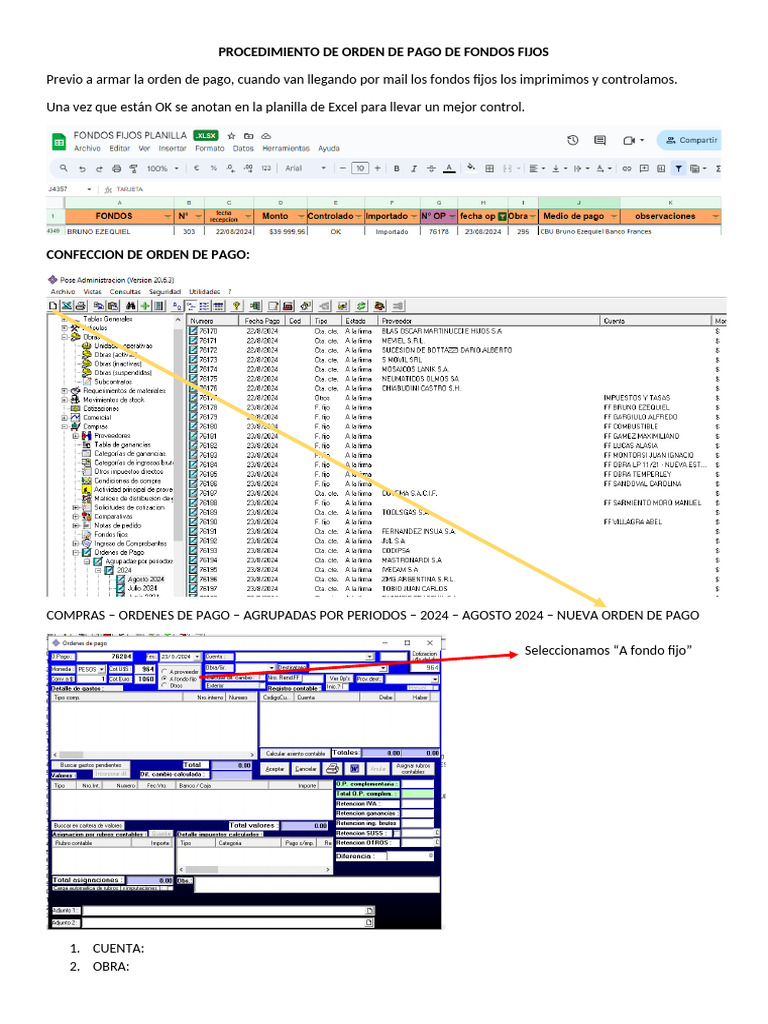
Task: Expand the Proveedores tree node
Action: pyautogui.click(x=75, y=436)
